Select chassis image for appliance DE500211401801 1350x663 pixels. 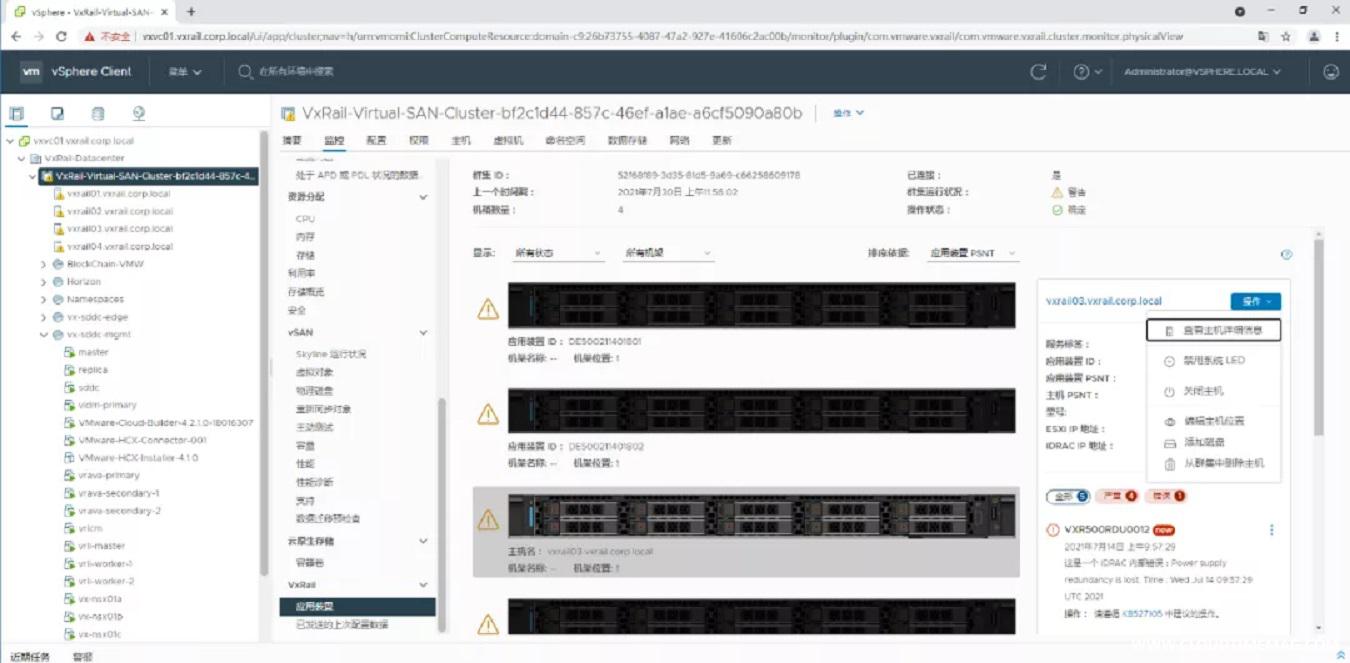[x=761, y=305]
